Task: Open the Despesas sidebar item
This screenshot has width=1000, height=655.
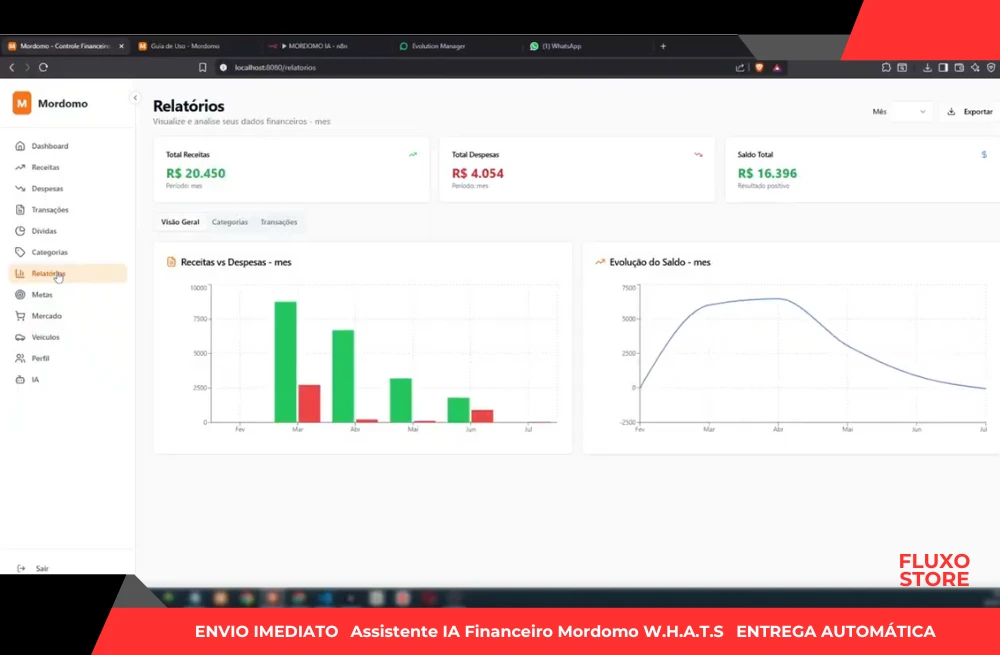Action: (46, 188)
